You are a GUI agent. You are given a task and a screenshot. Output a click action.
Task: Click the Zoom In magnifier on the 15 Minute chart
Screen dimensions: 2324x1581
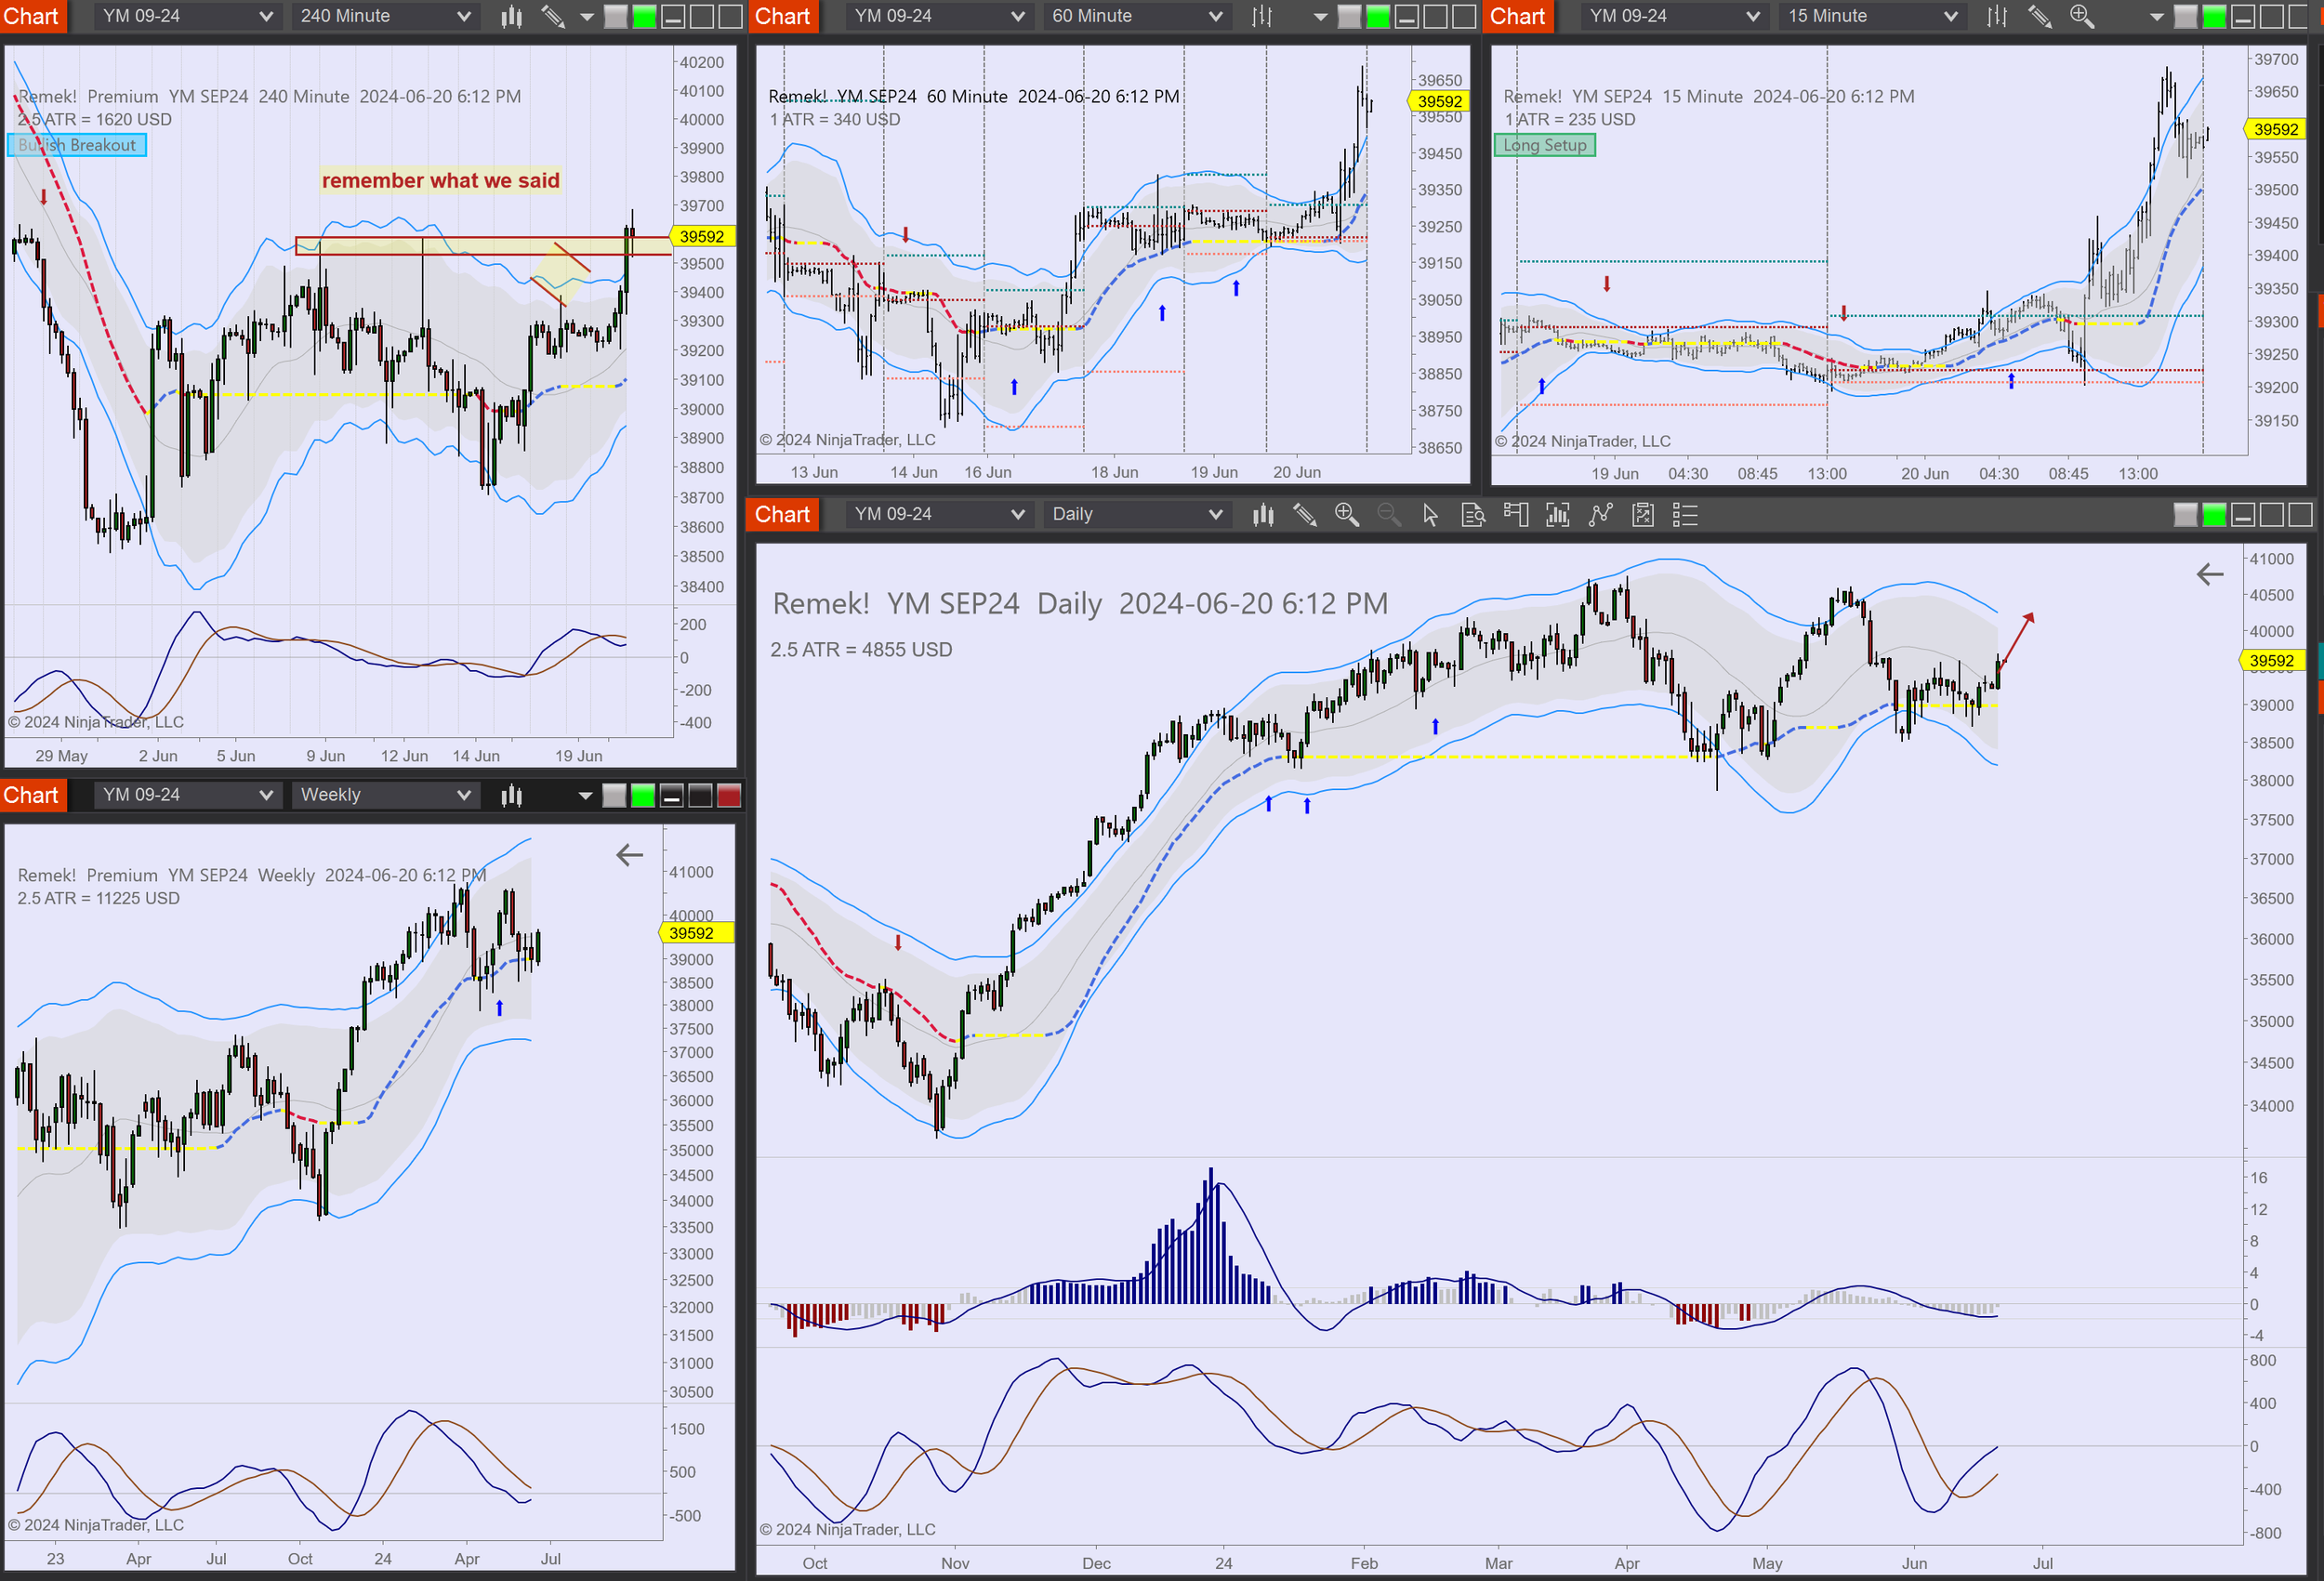point(2082,16)
